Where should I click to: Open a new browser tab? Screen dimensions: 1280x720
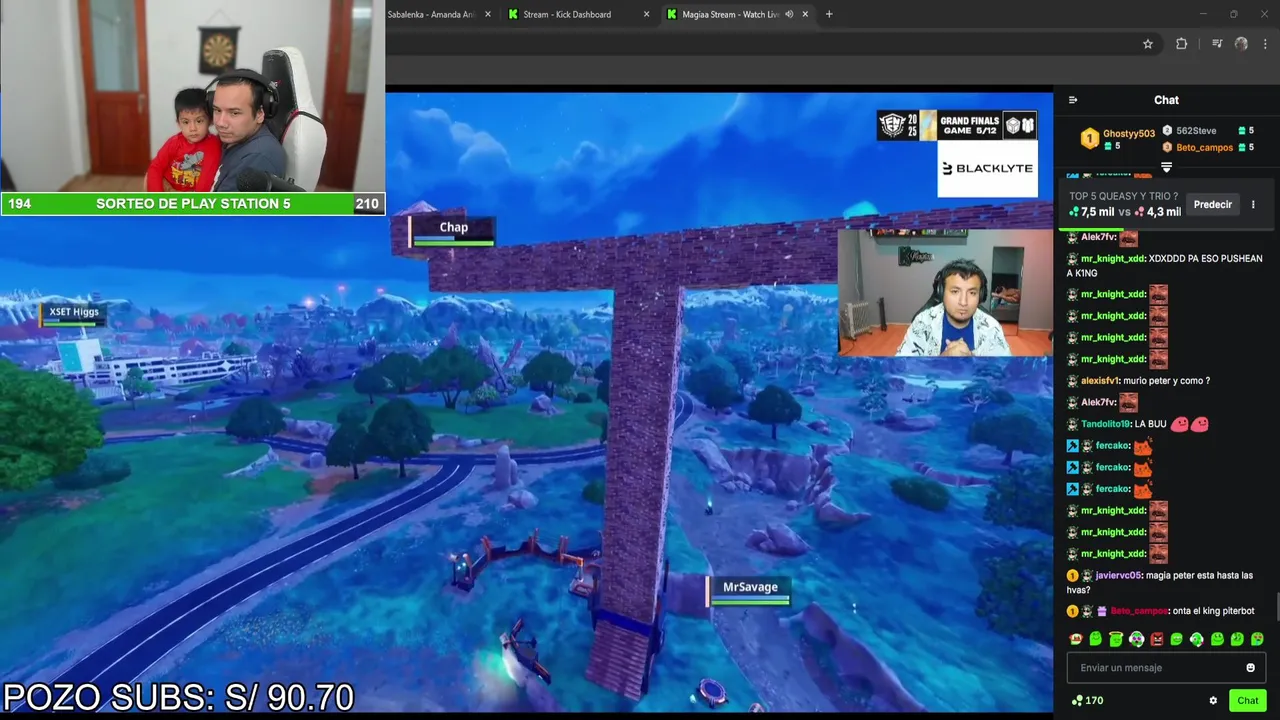(829, 14)
